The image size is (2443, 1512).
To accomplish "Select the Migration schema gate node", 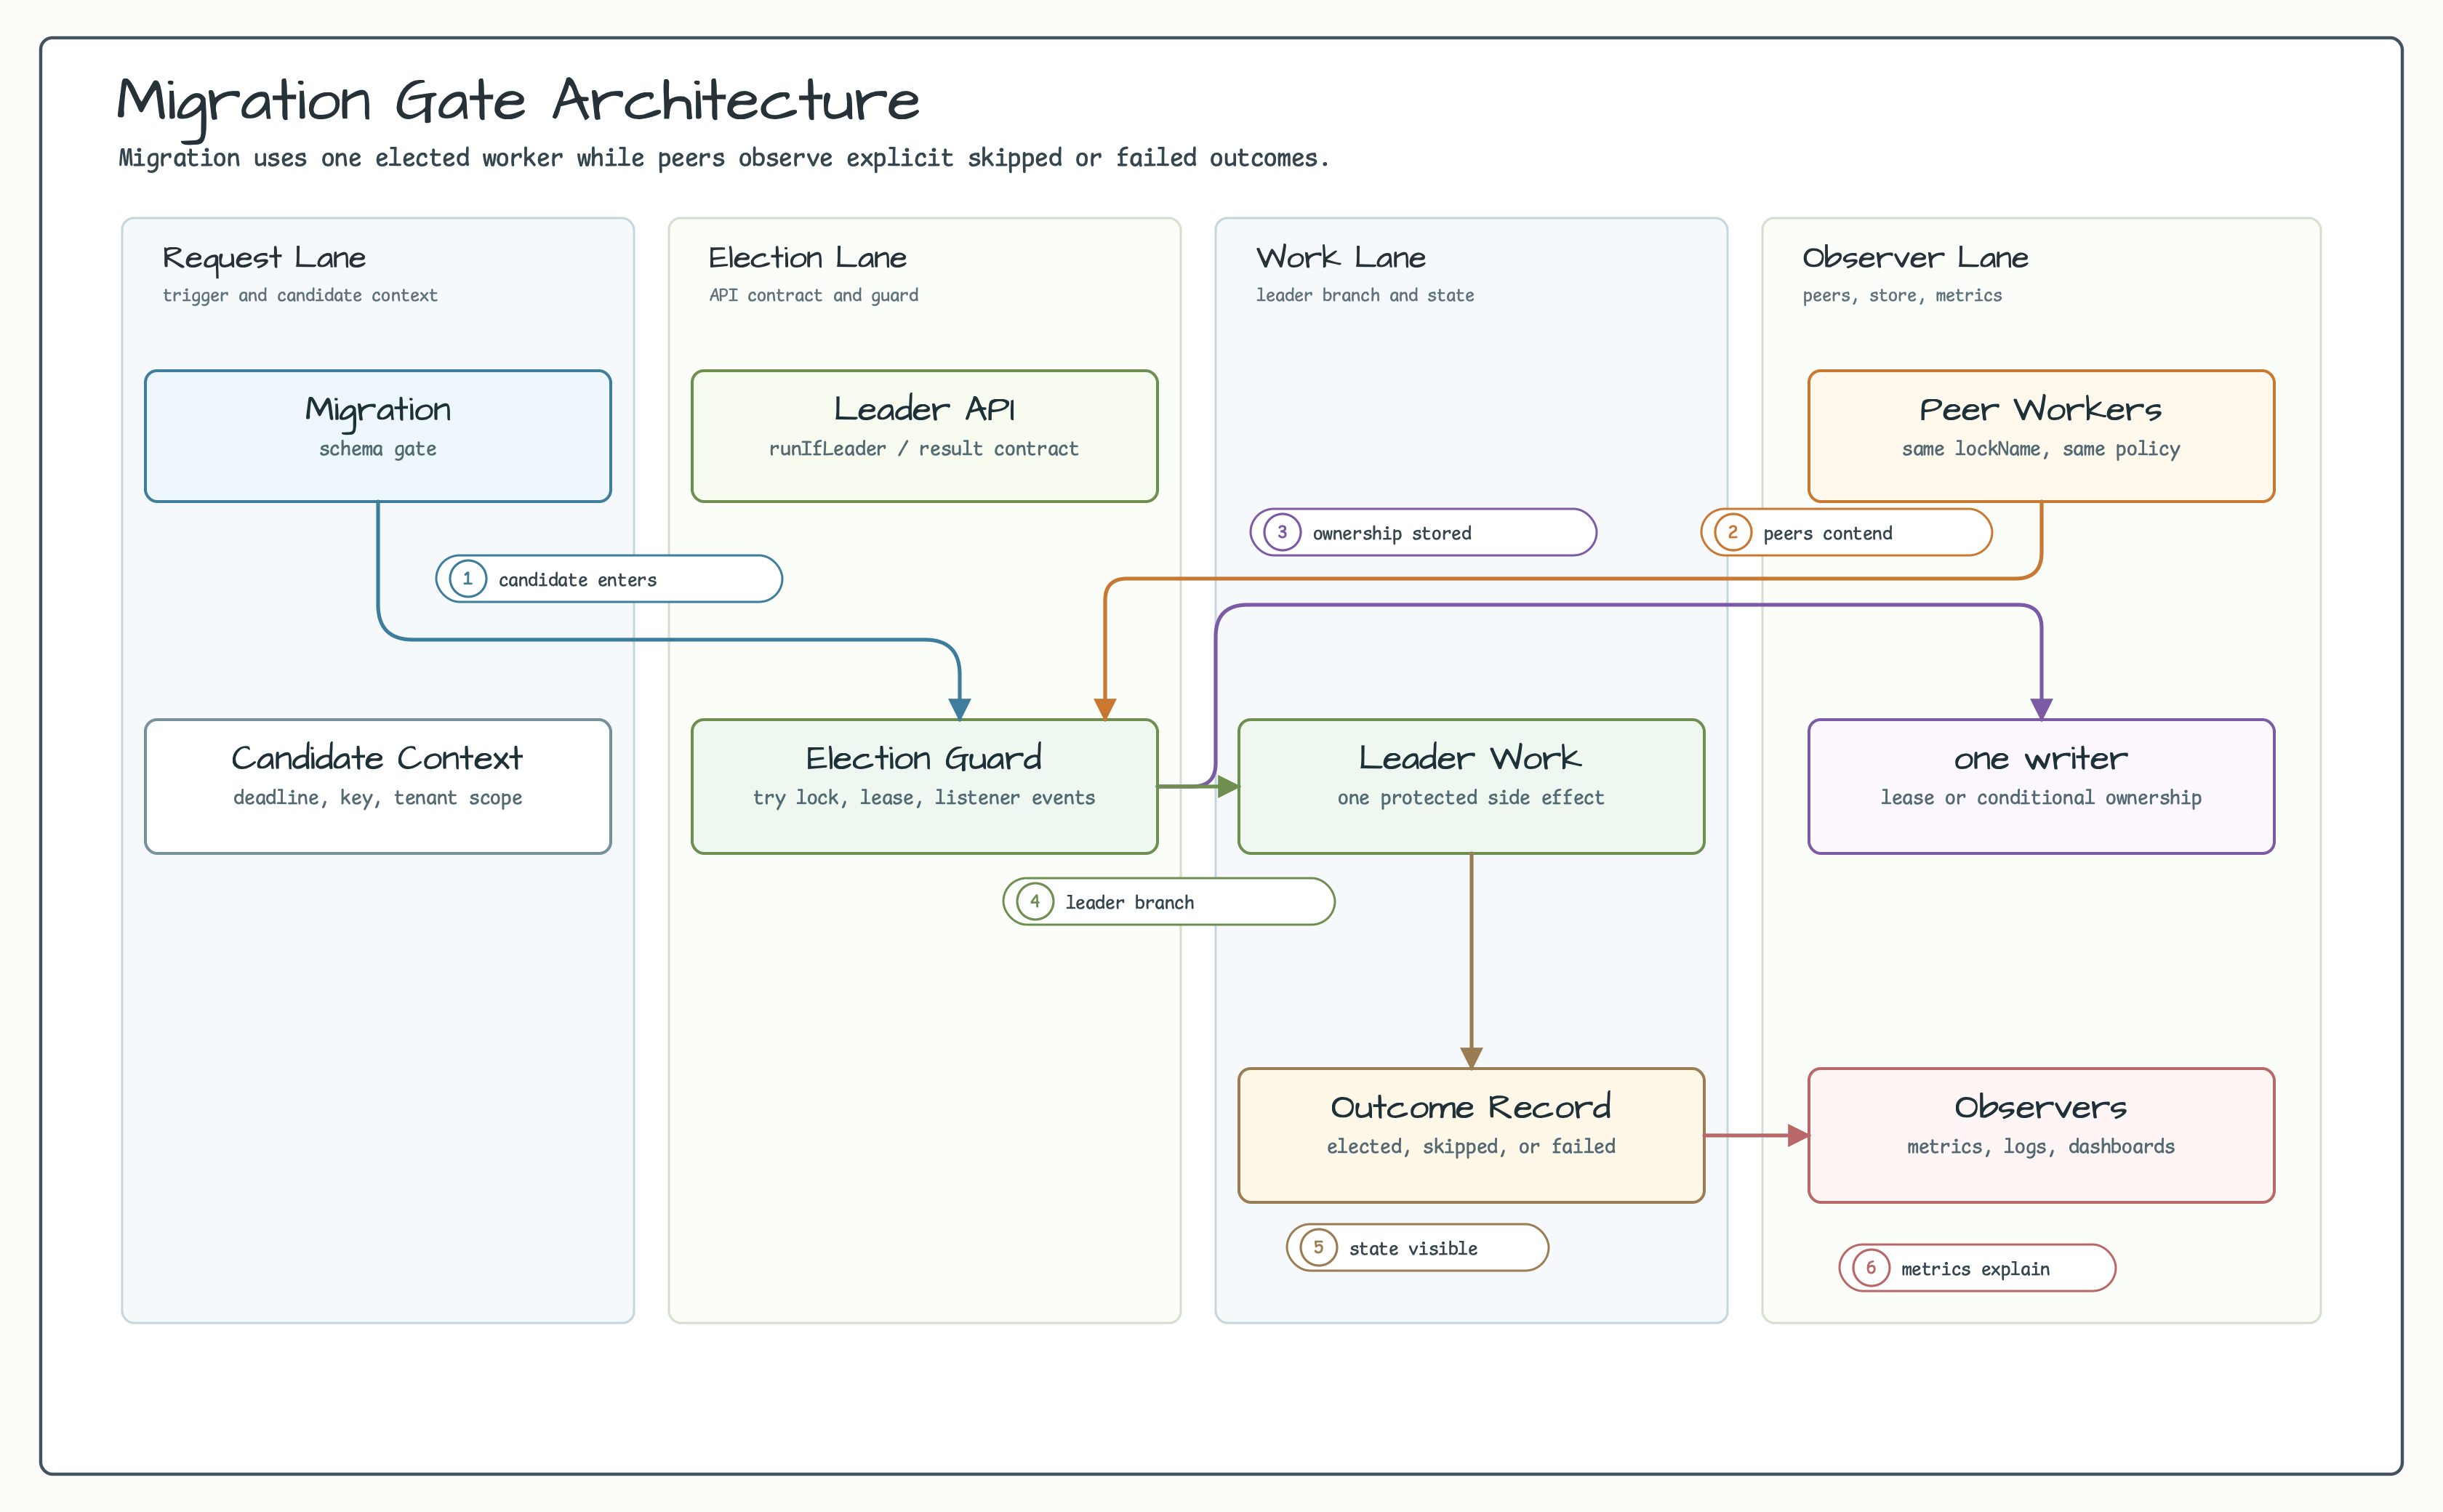I will point(378,436).
